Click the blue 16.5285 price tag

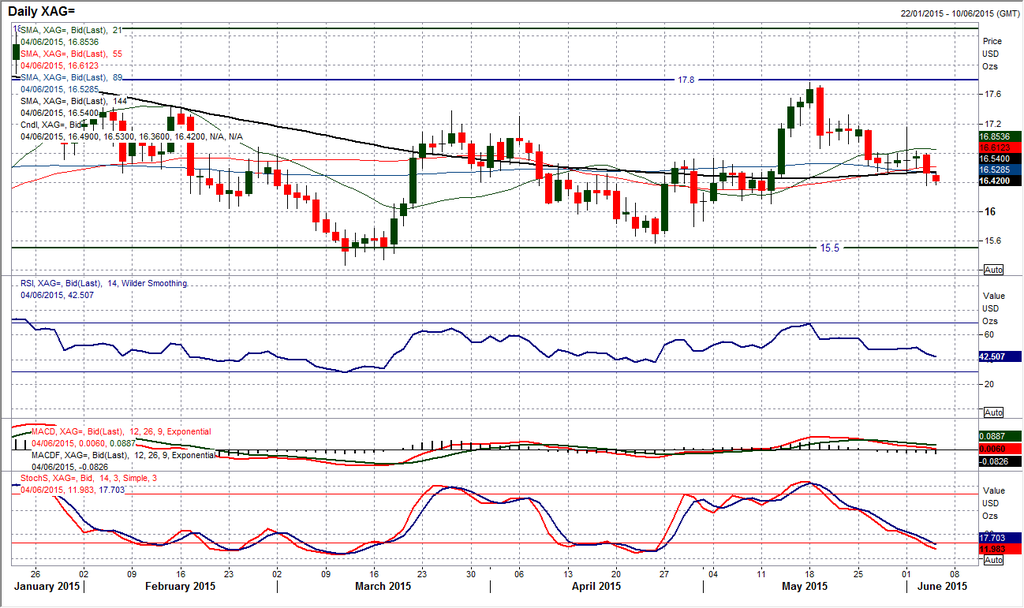click(x=999, y=170)
